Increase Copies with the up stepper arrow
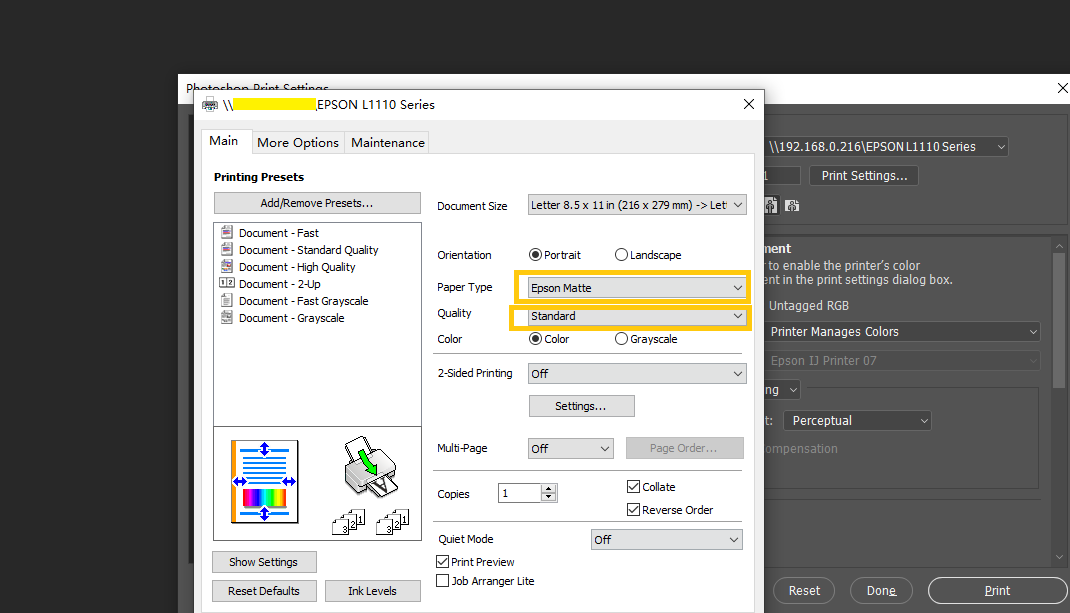Image resolution: width=1070 pixels, height=613 pixels. pyautogui.click(x=549, y=489)
